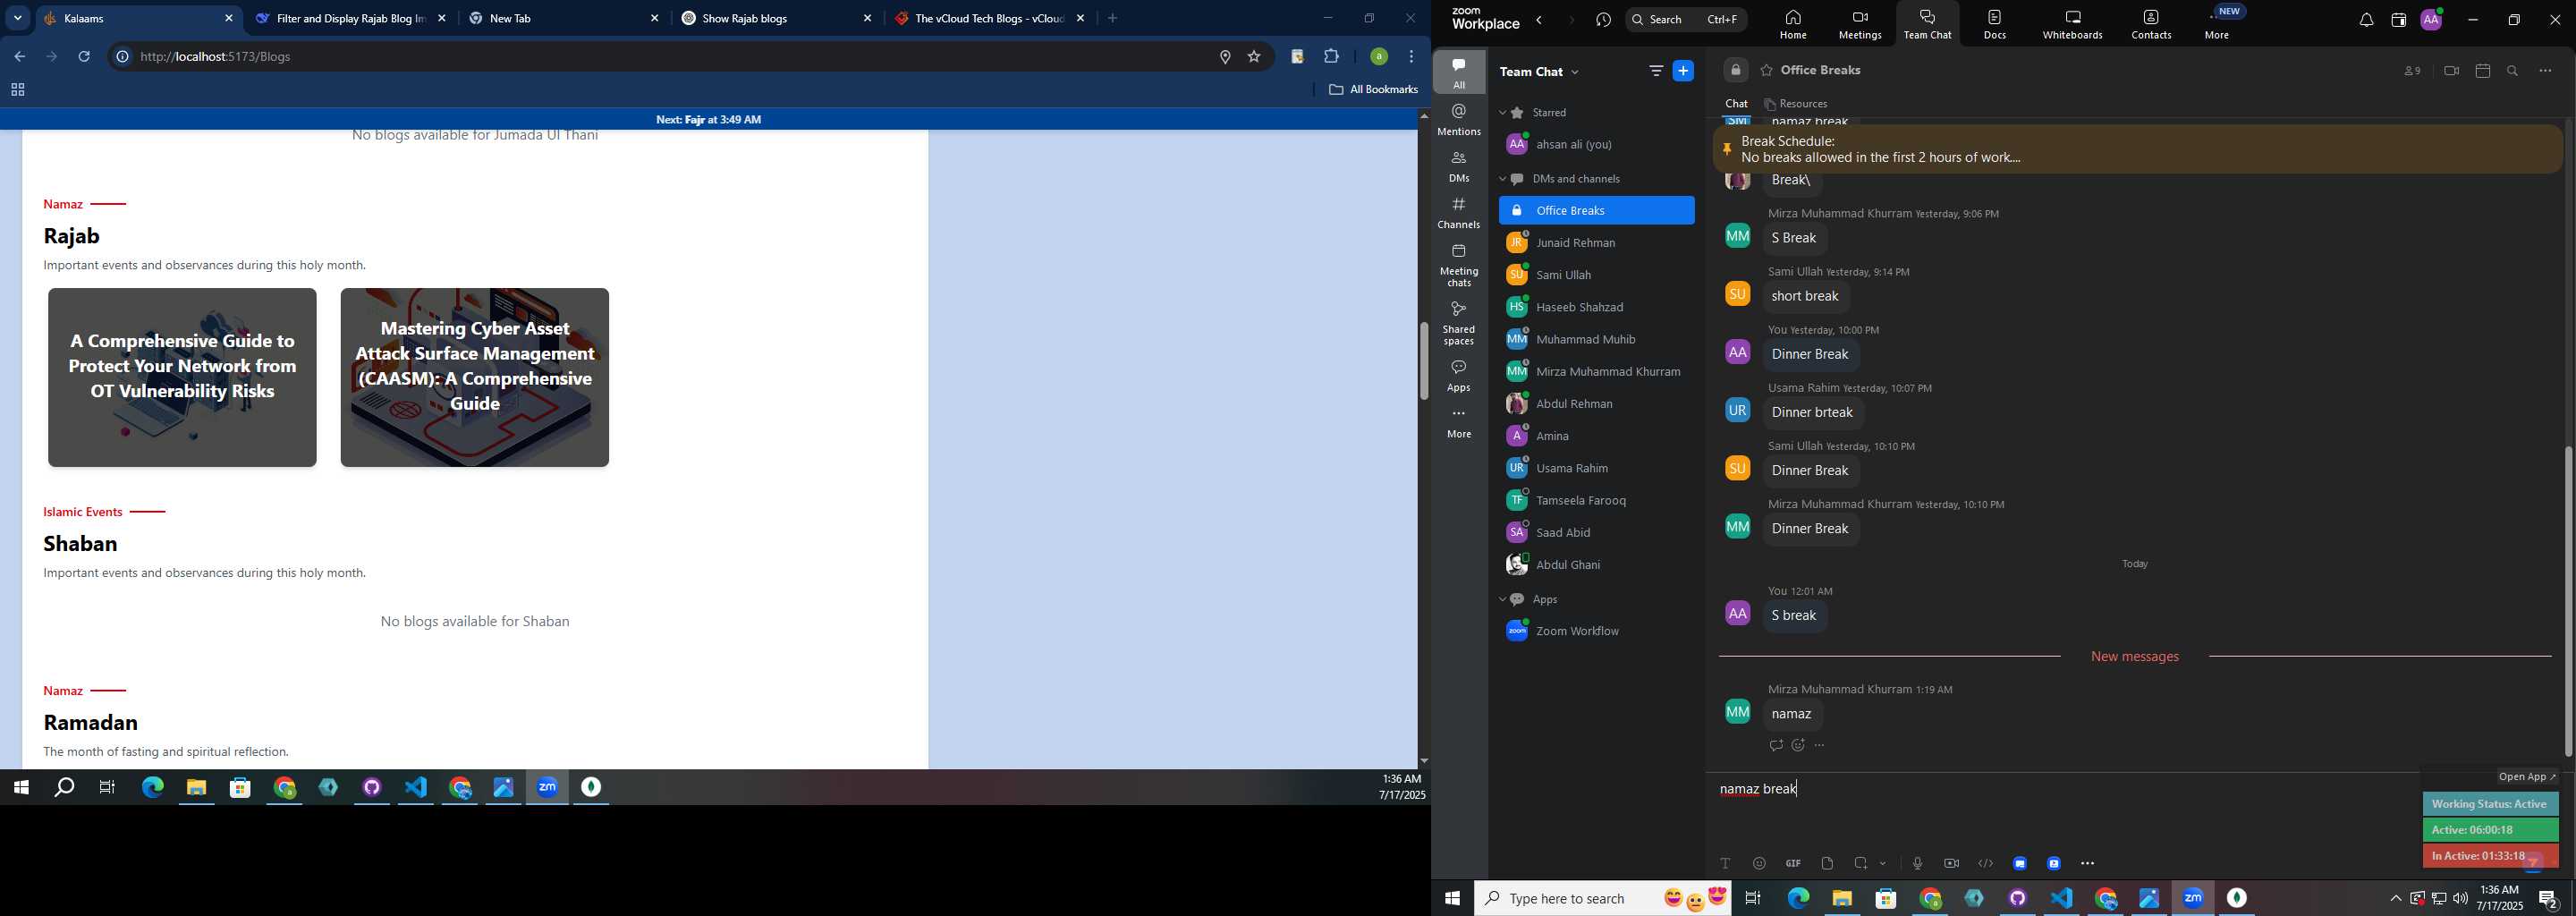Screen dimensions: 2576x916
Task: Click Zoom history clock icon
Action: (x=1604, y=20)
